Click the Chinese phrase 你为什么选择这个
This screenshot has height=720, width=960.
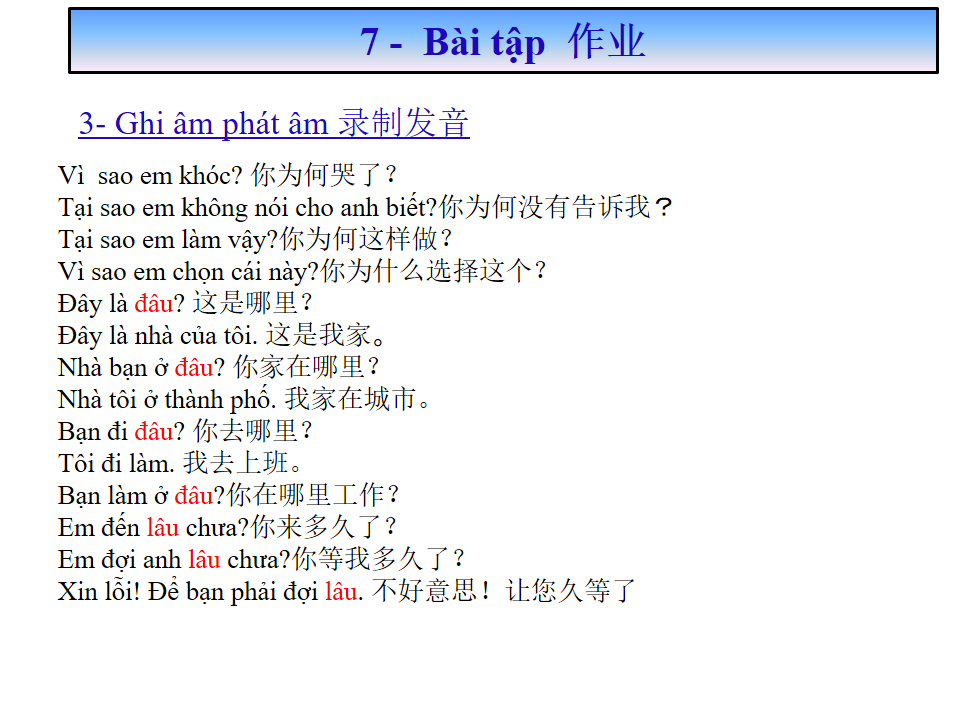pyautogui.click(x=426, y=272)
